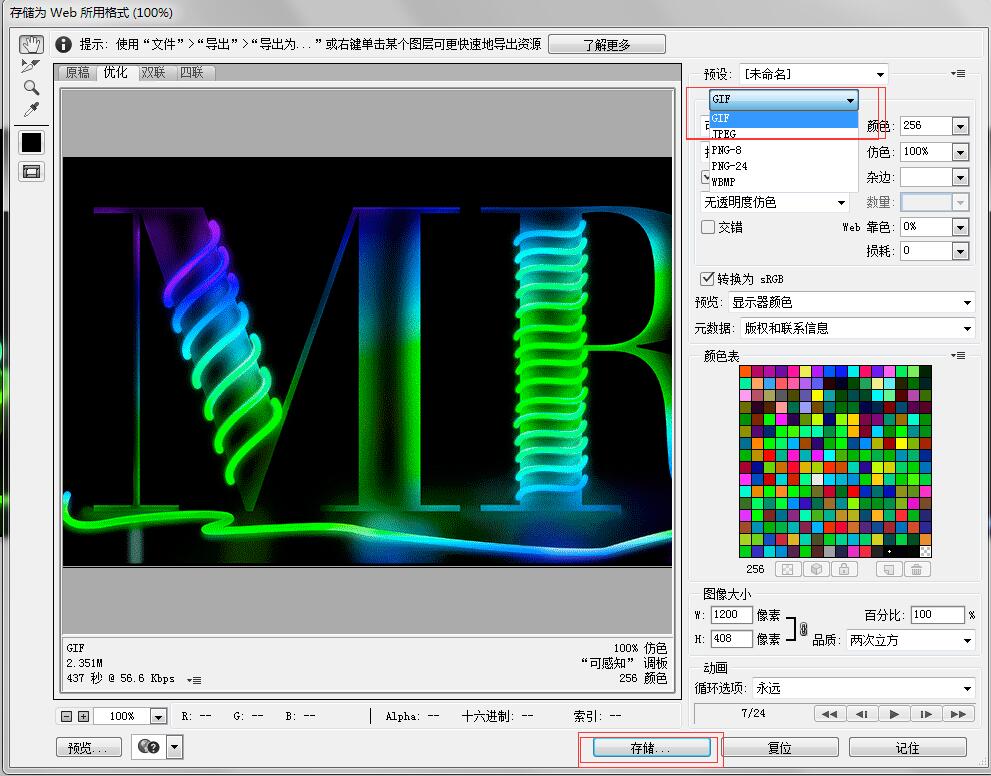This screenshot has height=776, width=991.
Task: Open the 颜色 colors count dropdown
Action: click(960, 126)
